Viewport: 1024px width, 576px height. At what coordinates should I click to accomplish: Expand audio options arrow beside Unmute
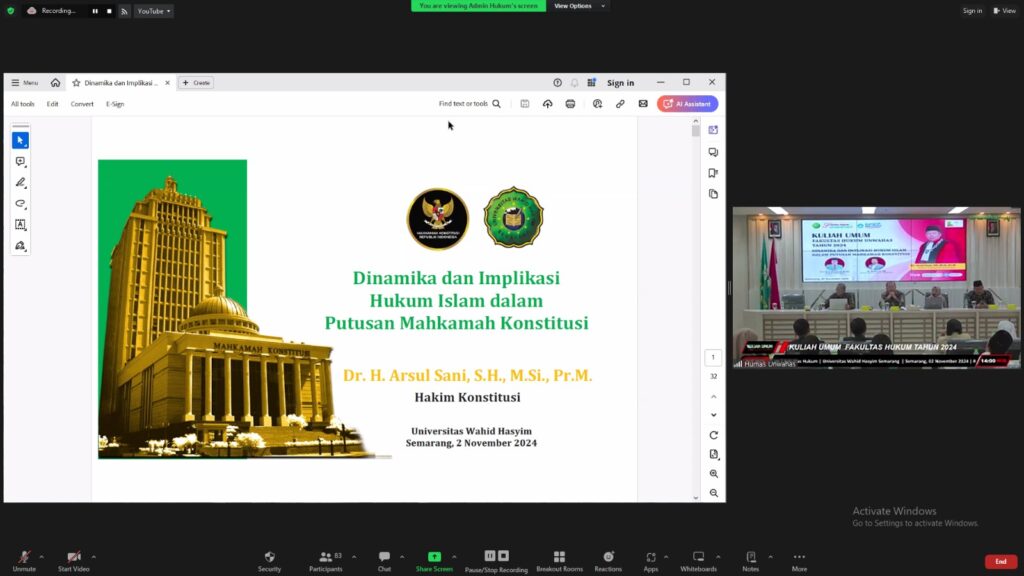[x=43, y=556]
